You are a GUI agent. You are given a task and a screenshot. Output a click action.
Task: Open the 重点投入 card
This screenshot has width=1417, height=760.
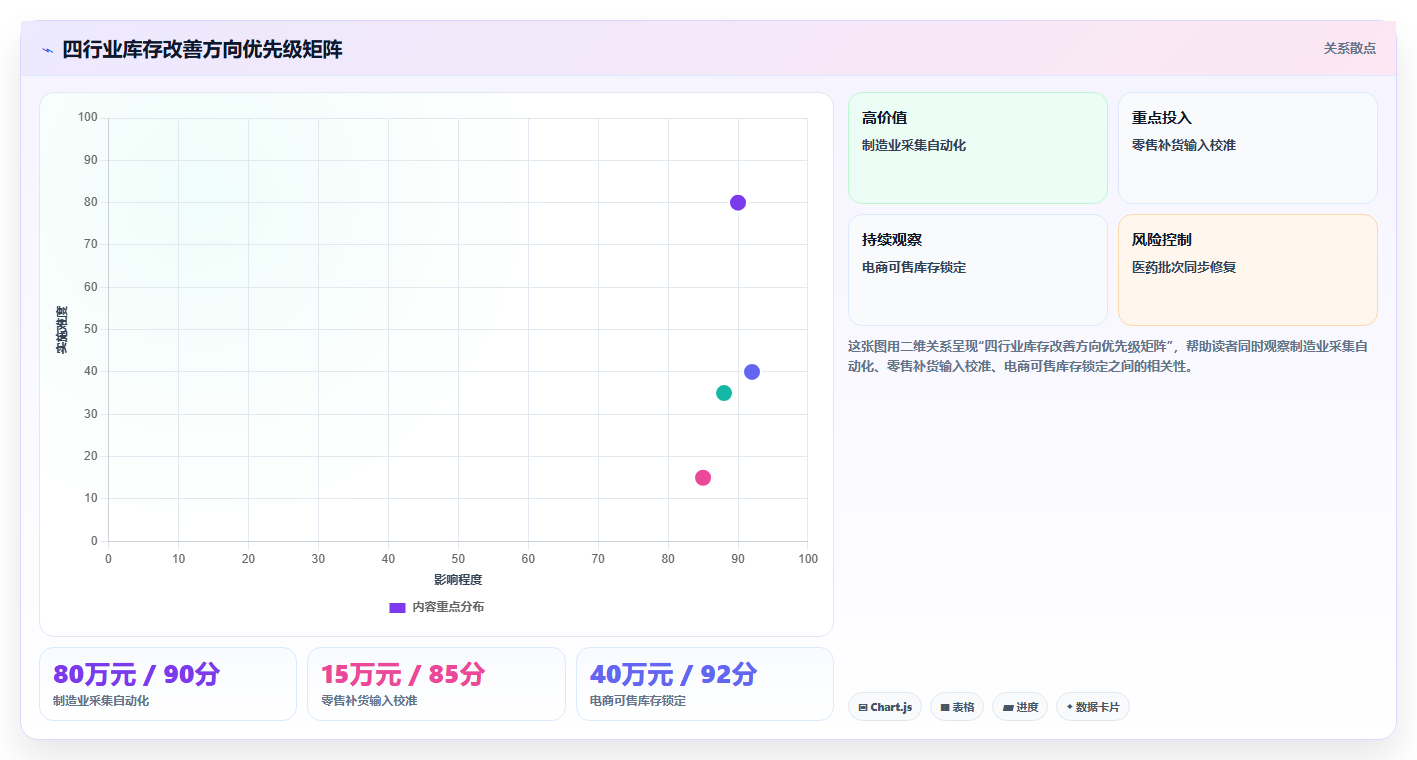coord(1248,148)
